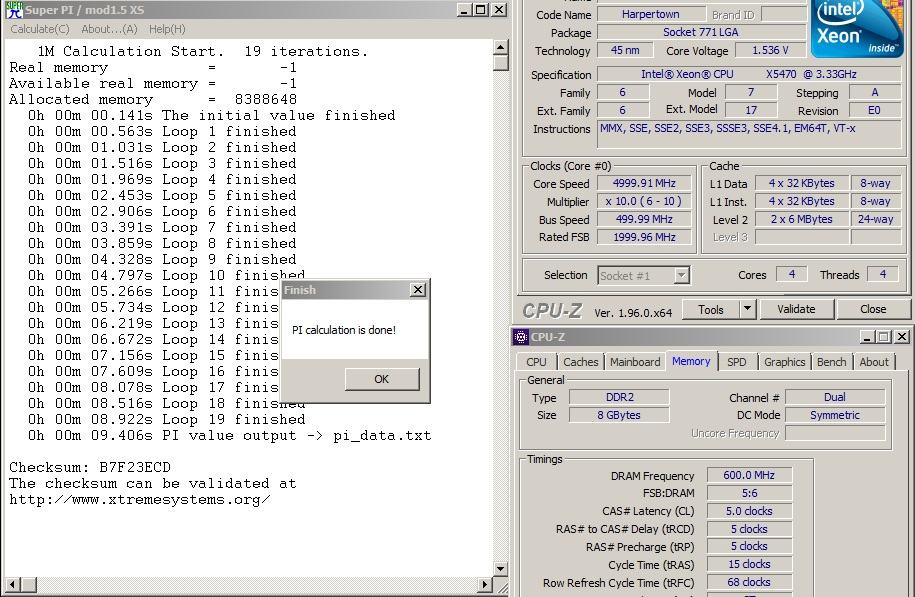Click the Multiplier value x 10.0 (6 - 10)

[644, 201]
